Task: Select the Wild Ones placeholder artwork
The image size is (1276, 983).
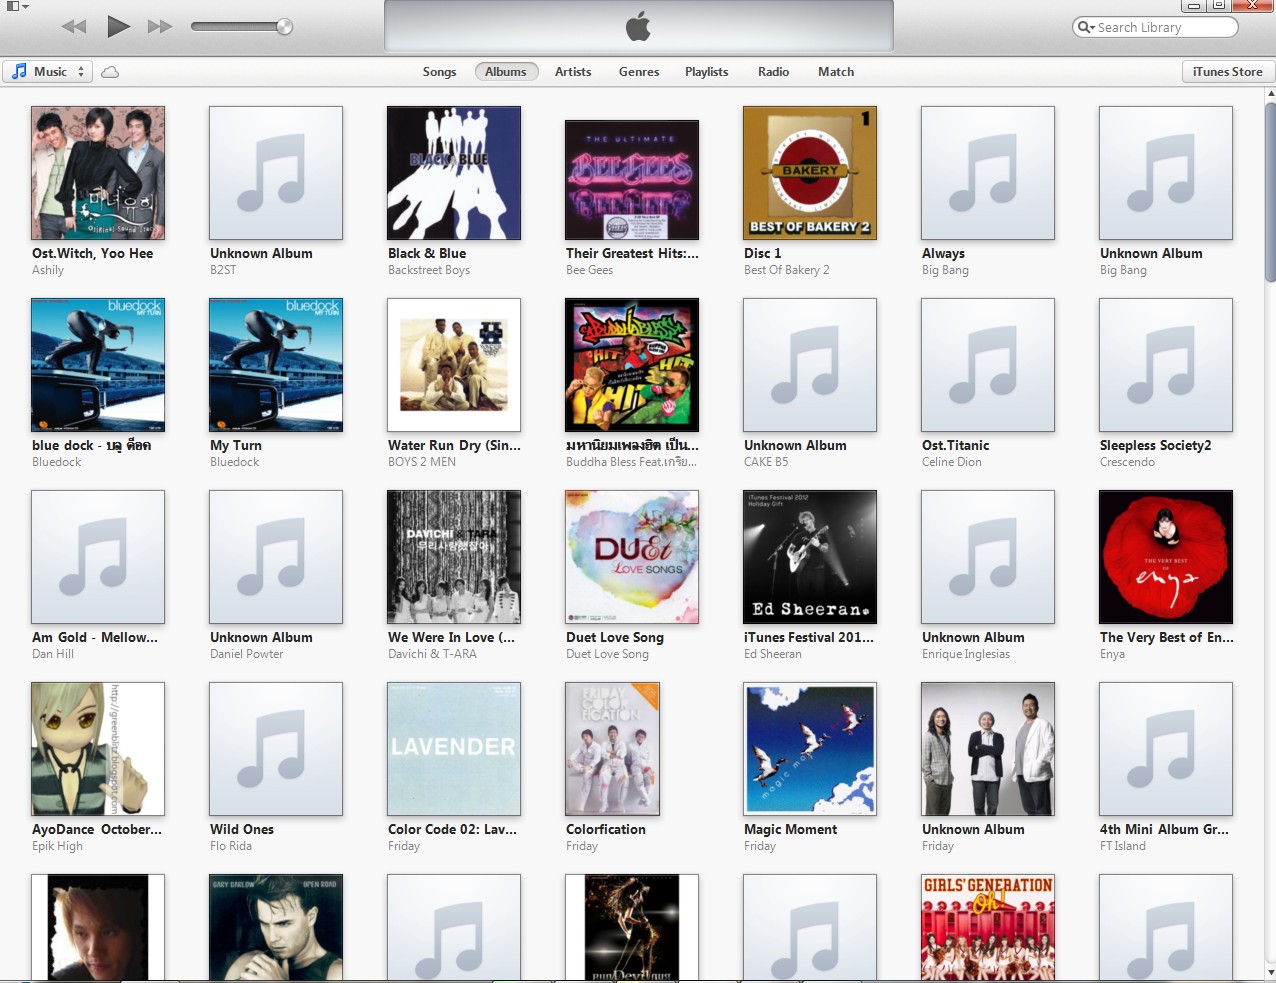Action: coord(276,749)
